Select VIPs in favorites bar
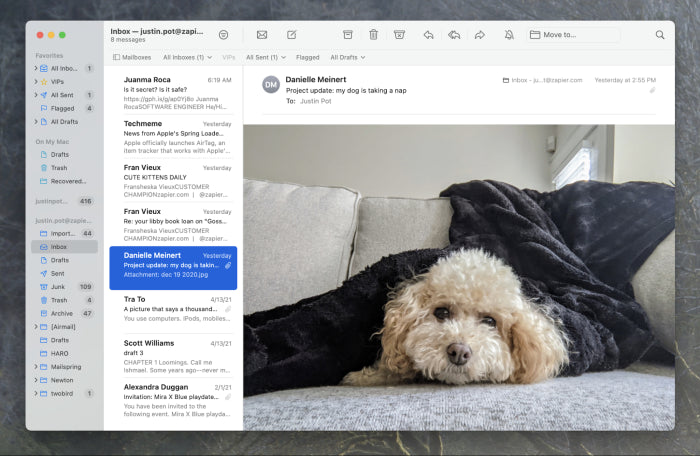The width and height of the screenshot is (700, 456). pos(229,57)
